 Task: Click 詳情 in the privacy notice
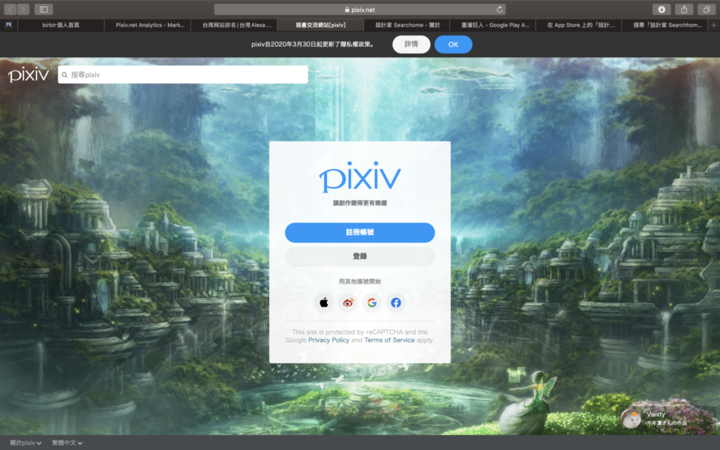(411, 45)
